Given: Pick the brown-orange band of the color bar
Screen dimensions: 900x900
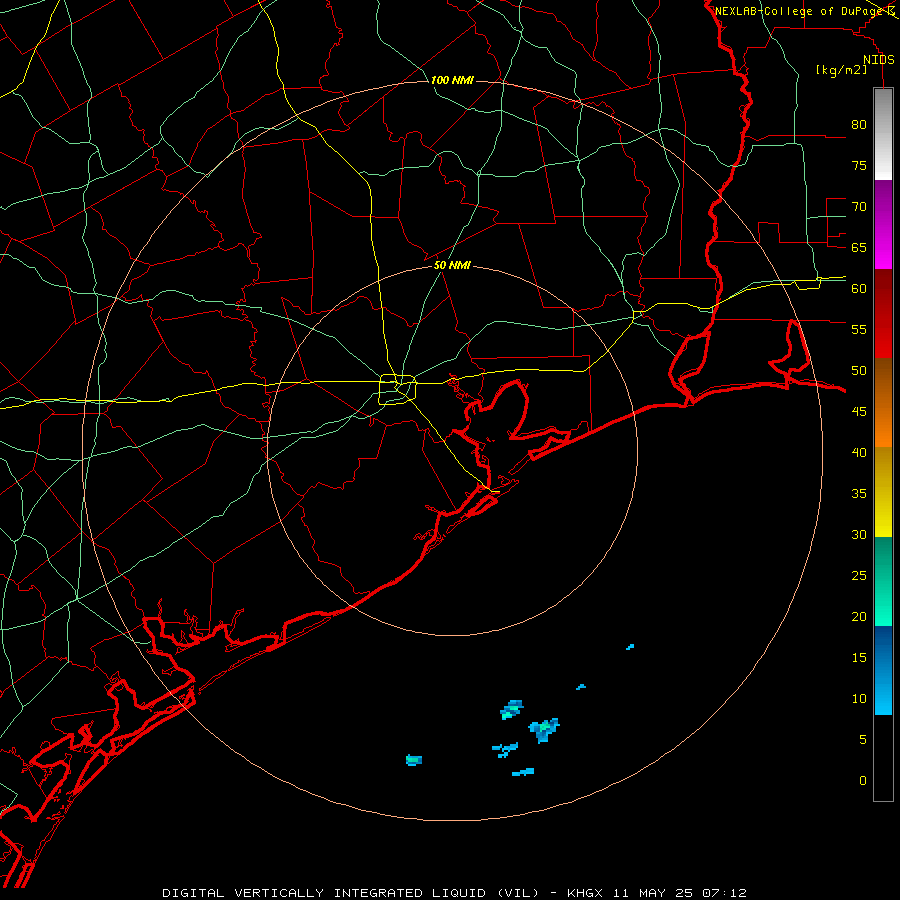Looking at the screenshot, I should pyautogui.click(x=883, y=402).
